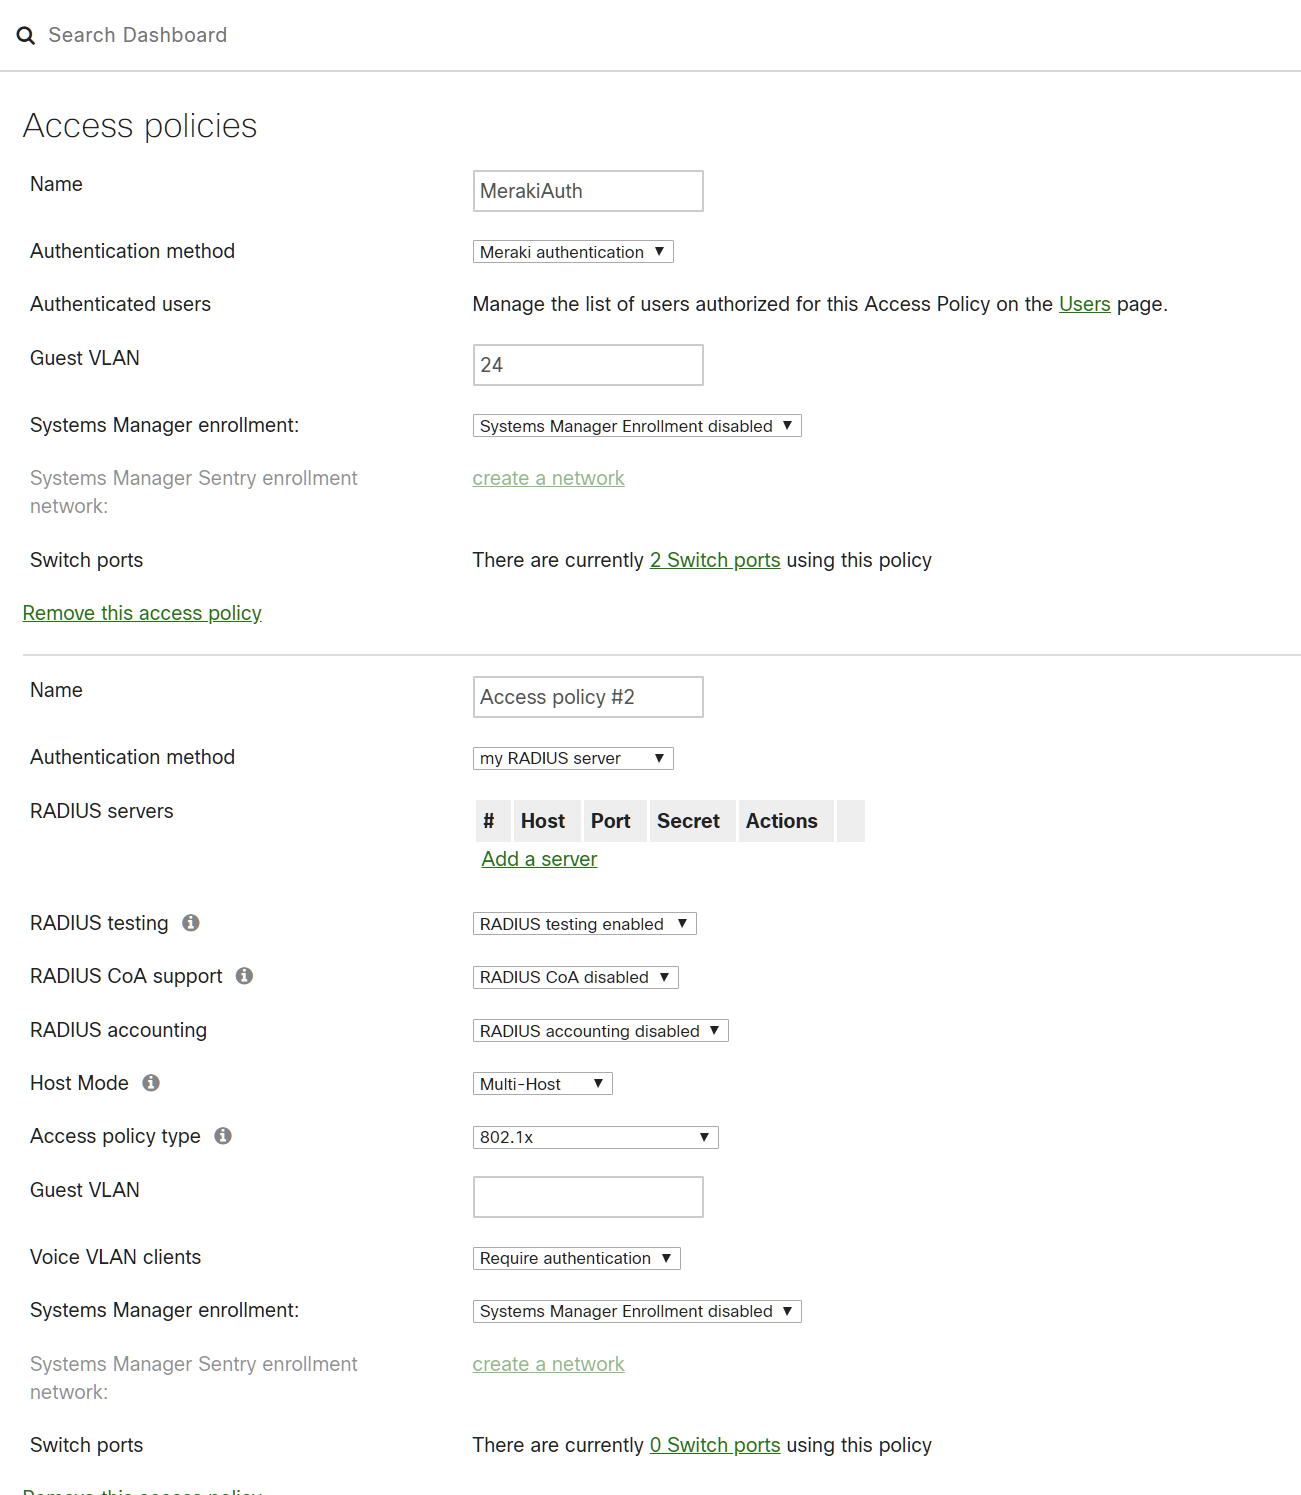Open first policy's Systems Manager Enrollment dropdown
Viewport: 1301px width, 1495px height.
pos(636,426)
